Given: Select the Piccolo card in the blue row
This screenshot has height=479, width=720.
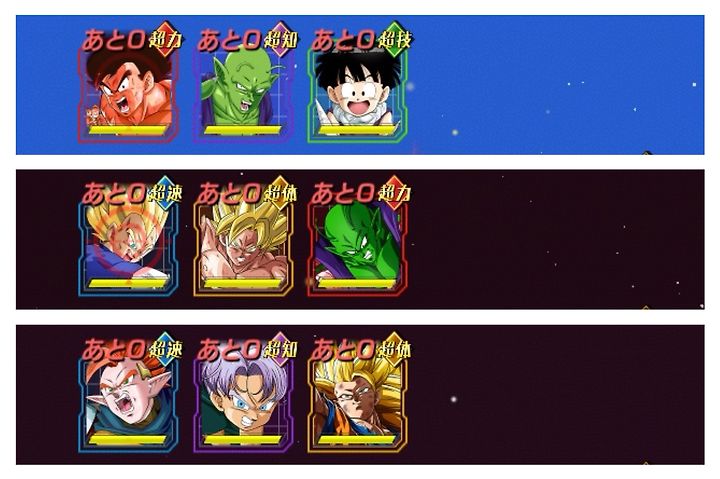Looking at the screenshot, I should click(x=242, y=94).
